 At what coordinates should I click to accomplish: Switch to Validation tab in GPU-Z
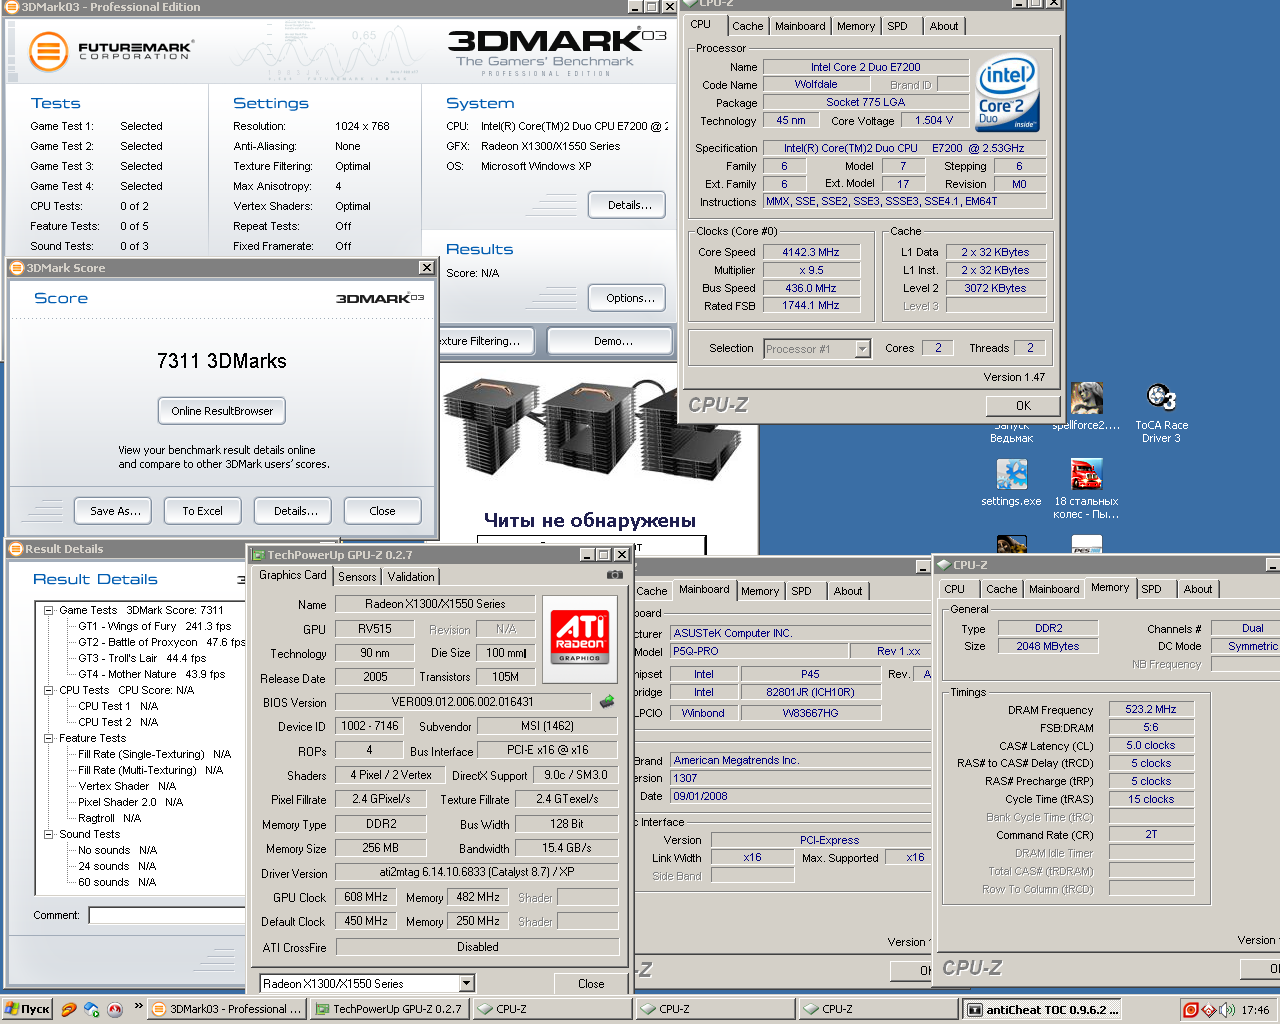click(411, 577)
